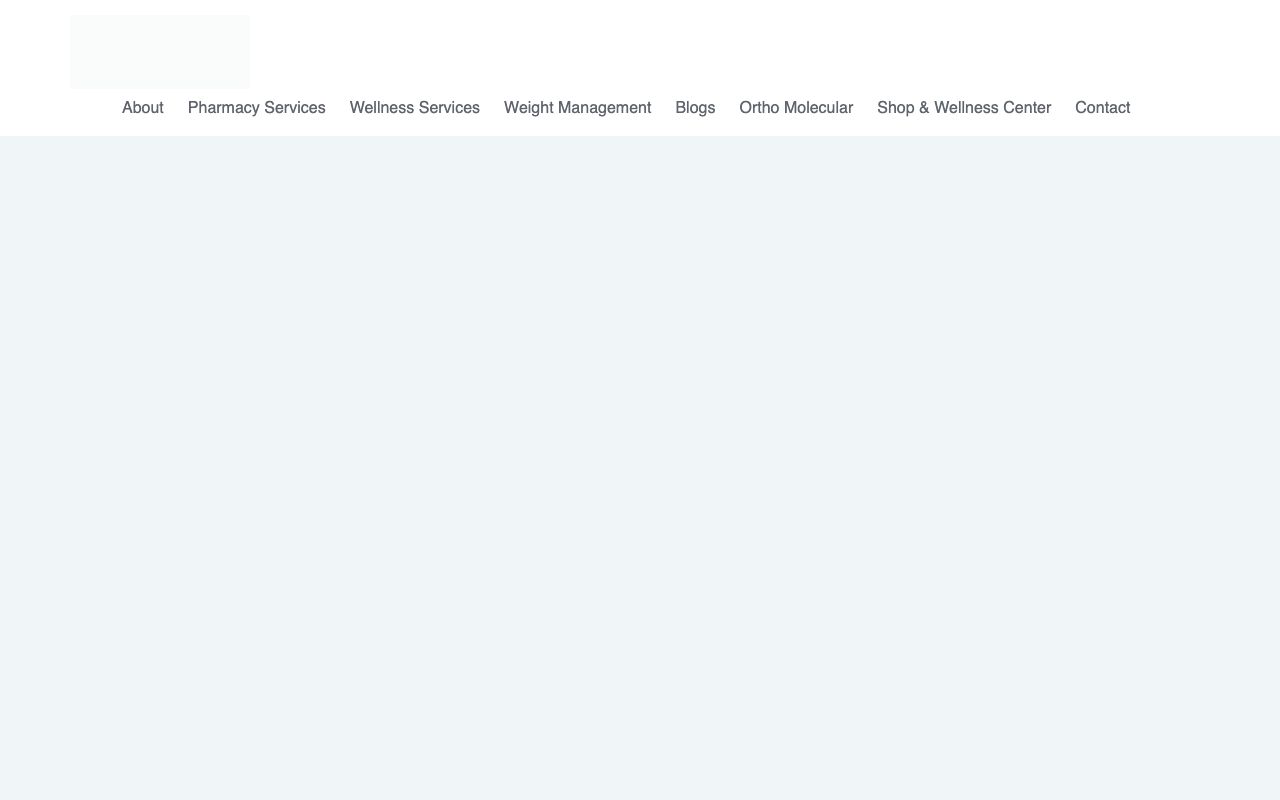Pick the Blogs item between Weight Management and Ortho Molecular

tap(695, 107)
